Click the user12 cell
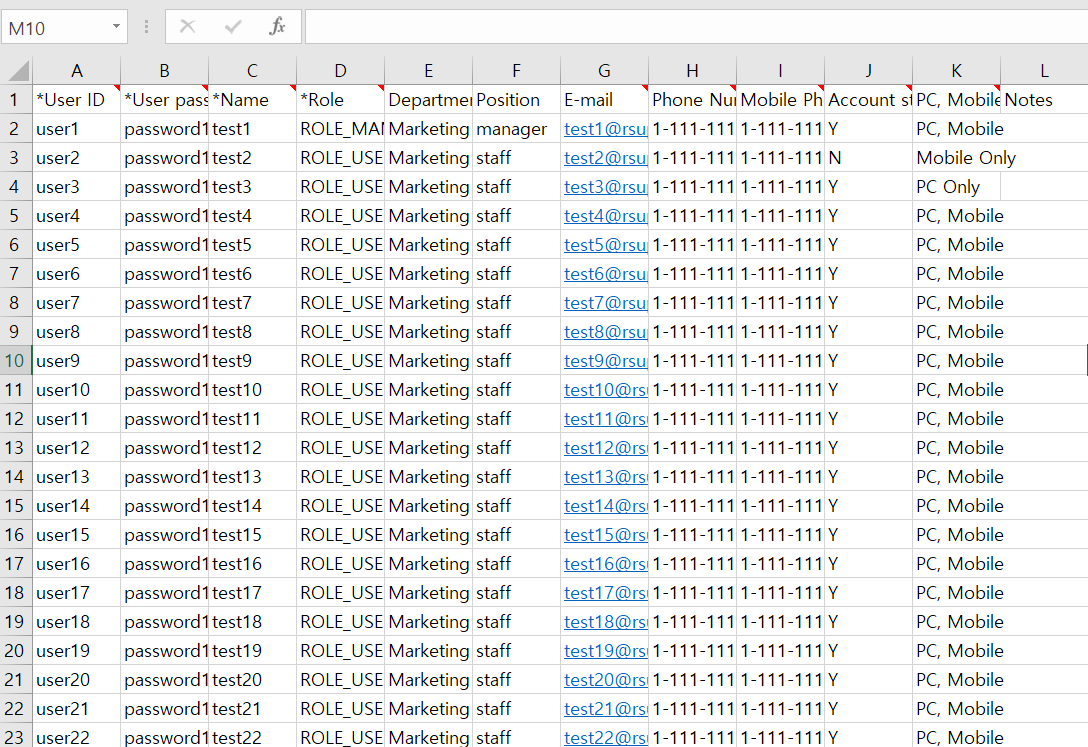The image size is (1088, 747). point(76,448)
